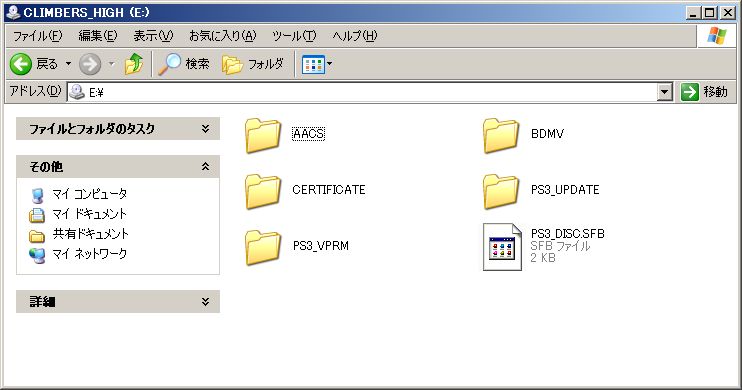Click the BDMV folder name label
This screenshot has width=742, height=390.
pyautogui.click(x=548, y=134)
